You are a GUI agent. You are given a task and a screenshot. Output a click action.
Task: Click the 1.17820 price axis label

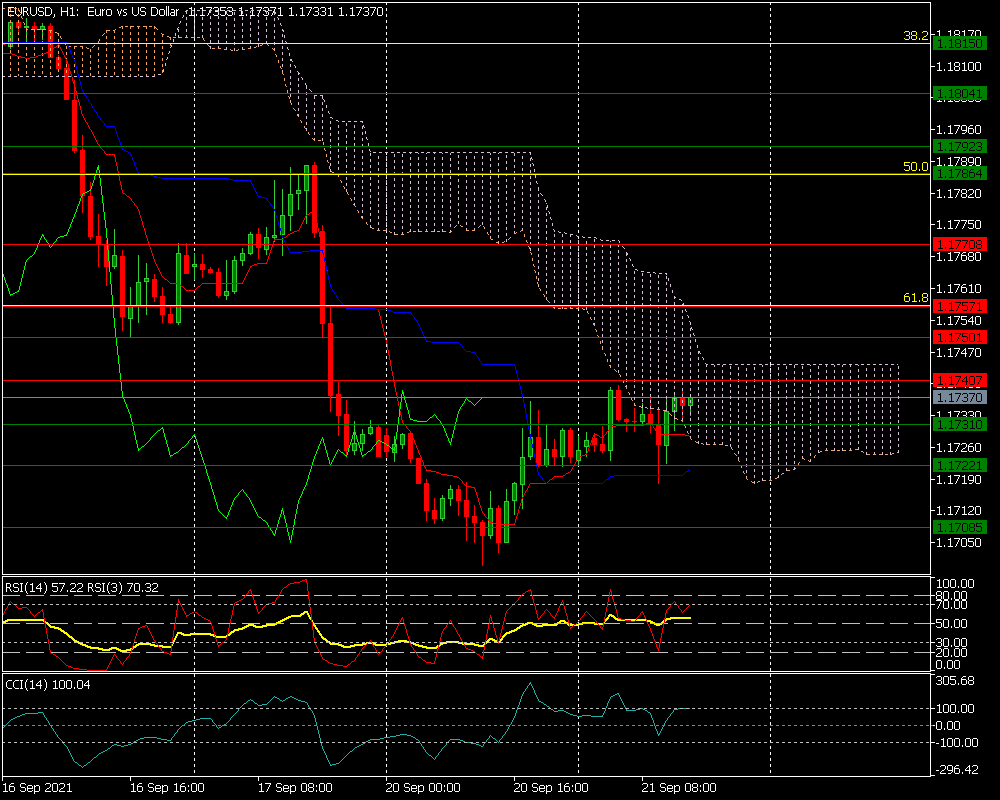coord(959,193)
